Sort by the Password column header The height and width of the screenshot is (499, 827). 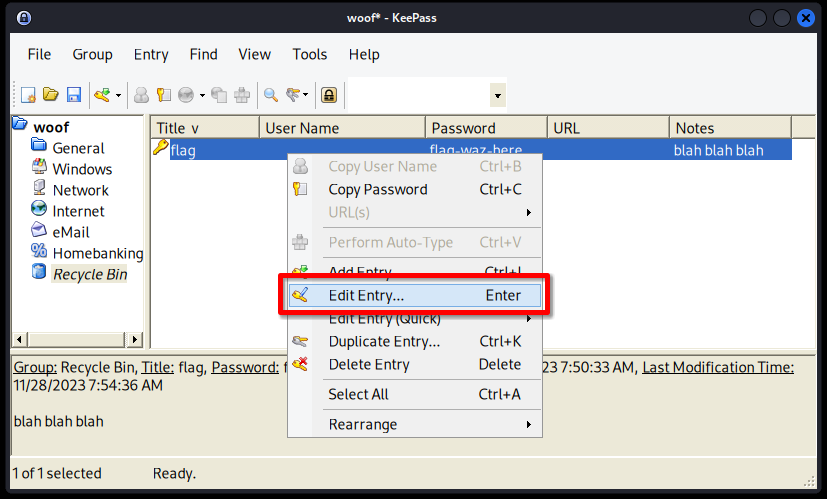click(x=486, y=128)
